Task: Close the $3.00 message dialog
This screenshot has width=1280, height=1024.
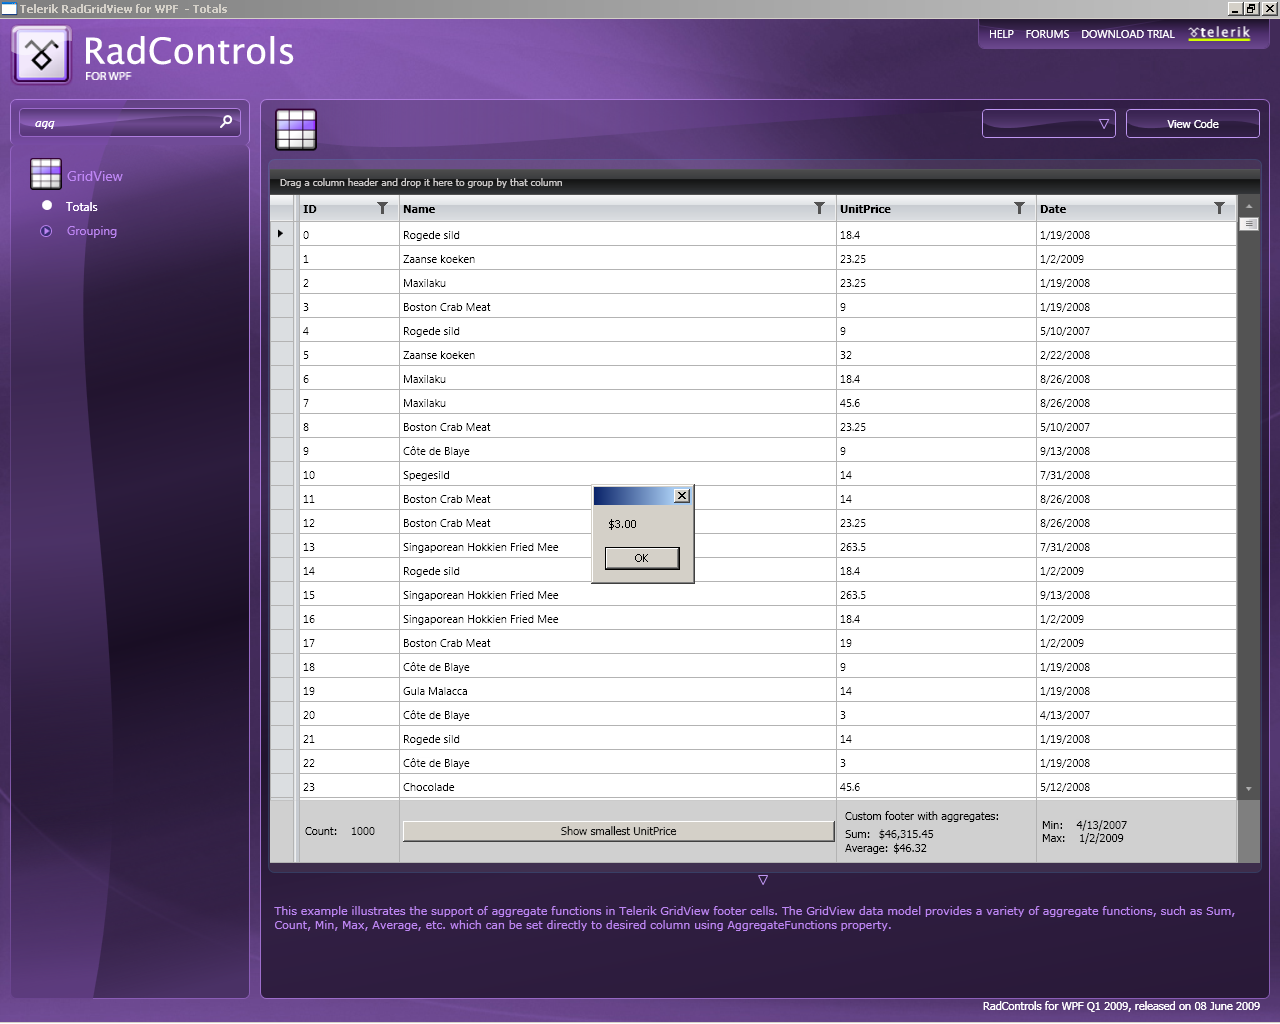Action: pos(682,496)
